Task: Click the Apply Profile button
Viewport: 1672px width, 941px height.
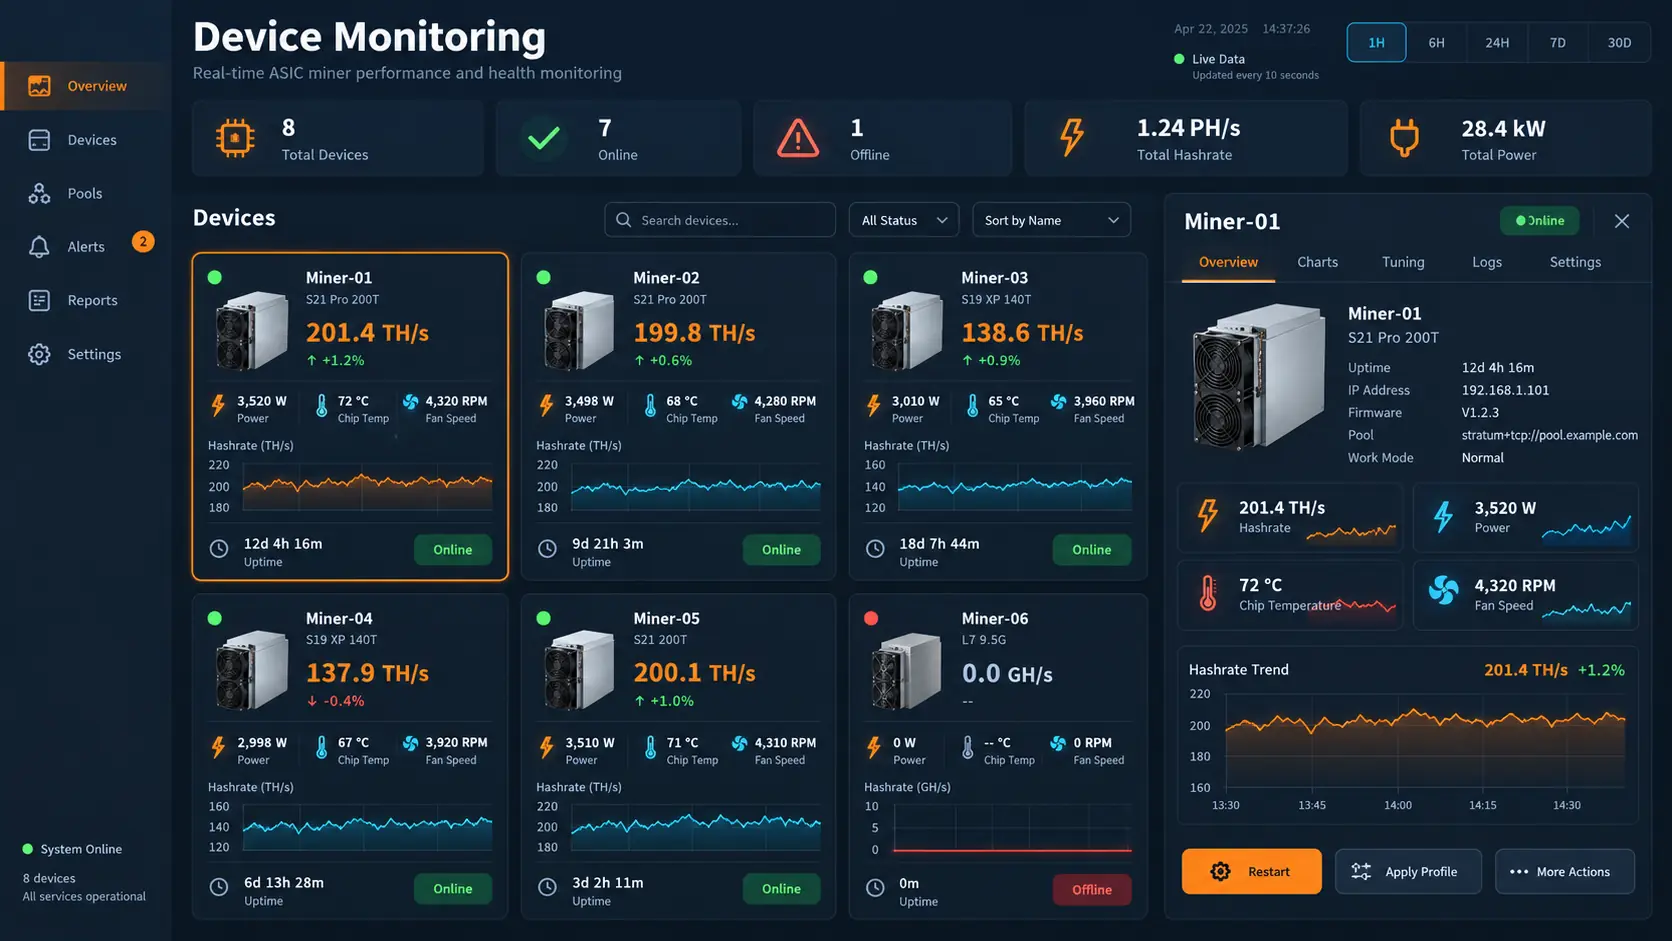Action: (1408, 872)
